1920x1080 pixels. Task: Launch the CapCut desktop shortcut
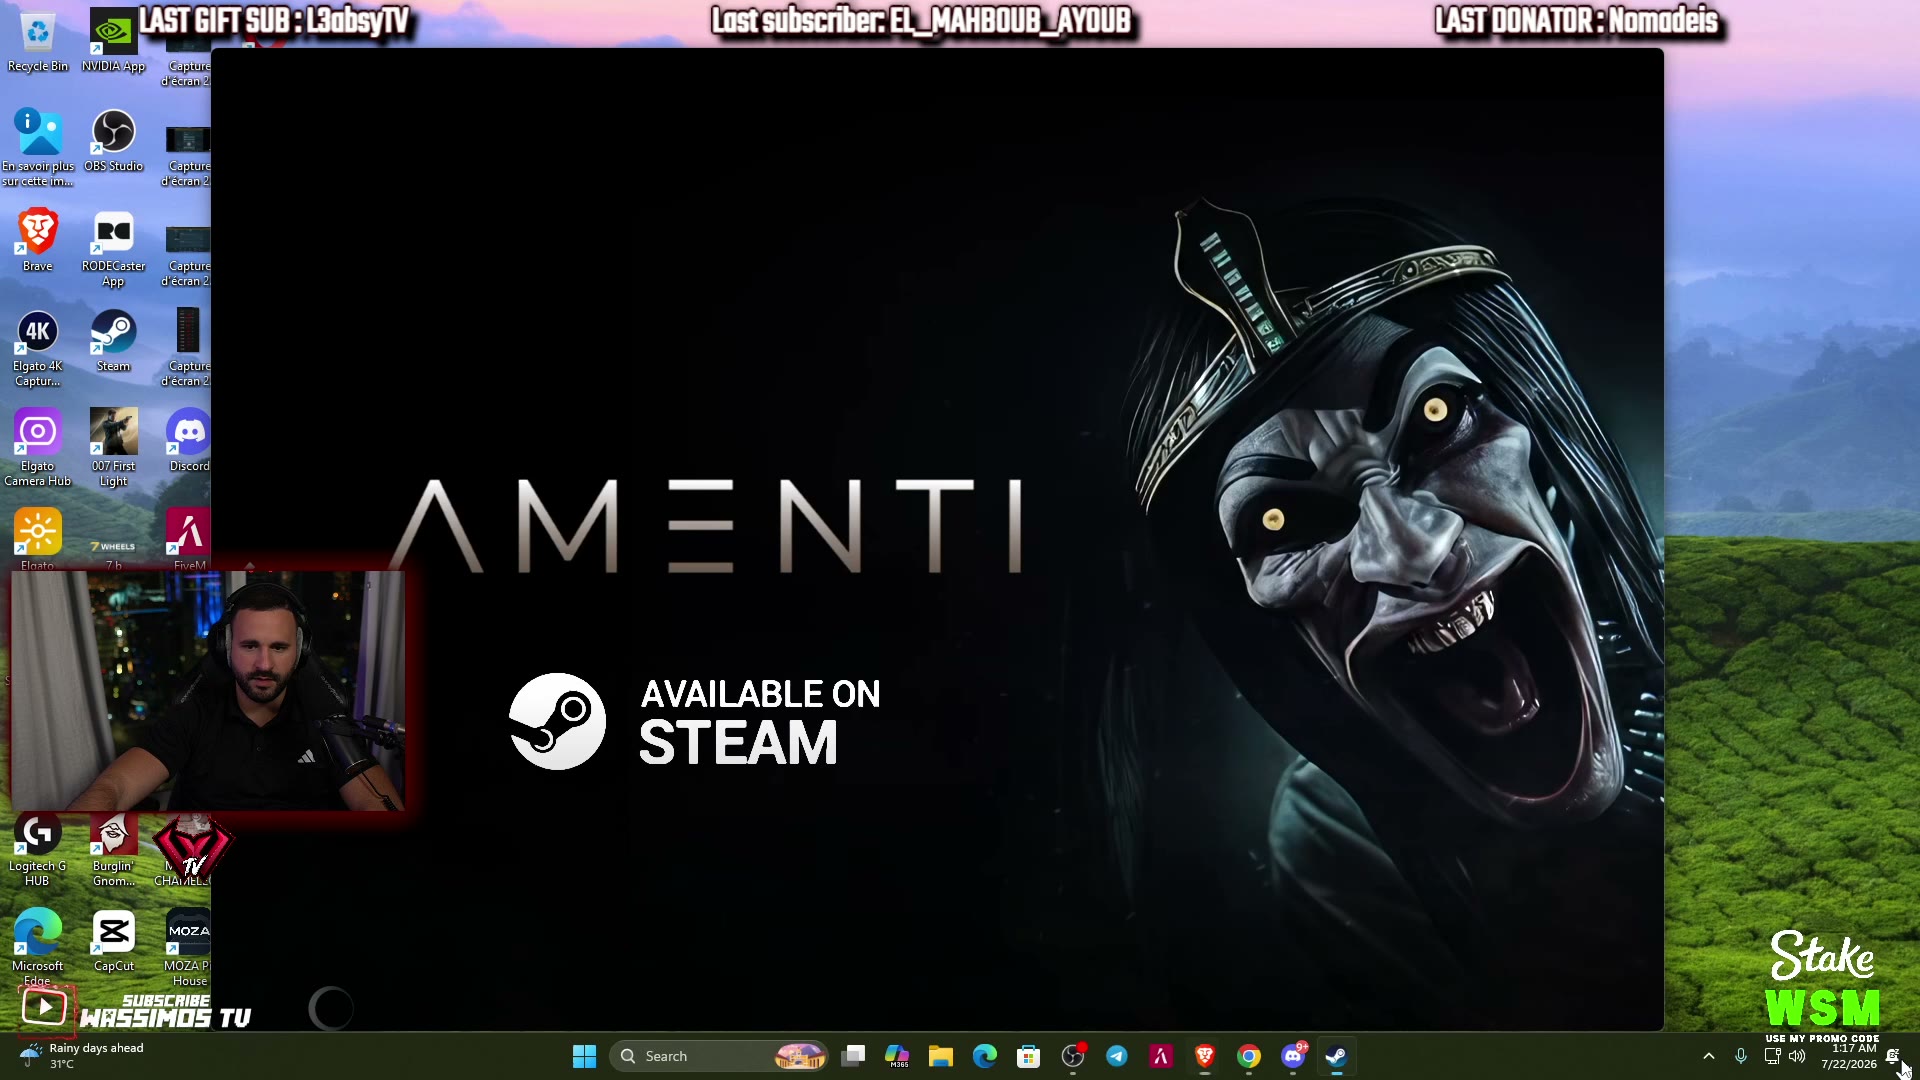click(113, 942)
